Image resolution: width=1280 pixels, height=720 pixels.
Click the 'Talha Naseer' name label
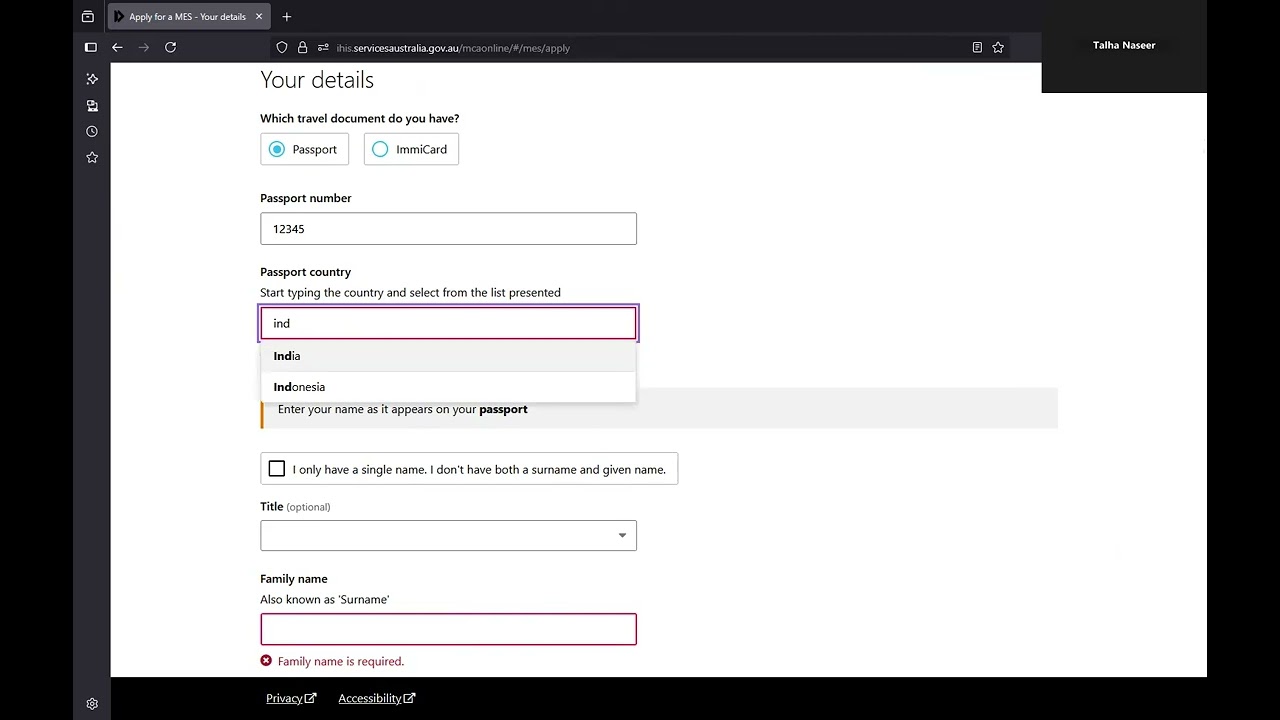(x=1124, y=45)
